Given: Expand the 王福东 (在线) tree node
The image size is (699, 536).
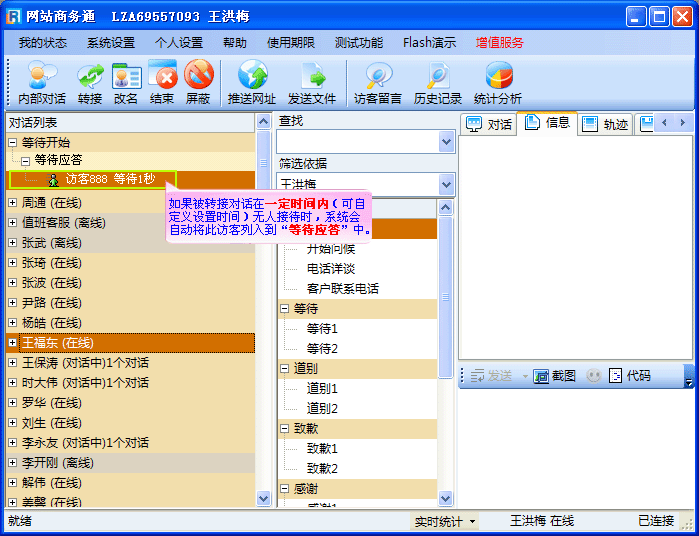Looking at the screenshot, I should [x=13, y=343].
